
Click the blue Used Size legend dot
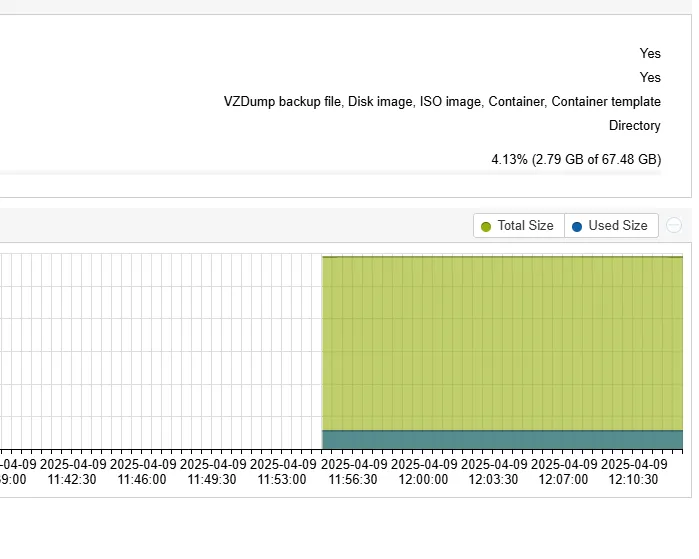click(x=577, y=226)
